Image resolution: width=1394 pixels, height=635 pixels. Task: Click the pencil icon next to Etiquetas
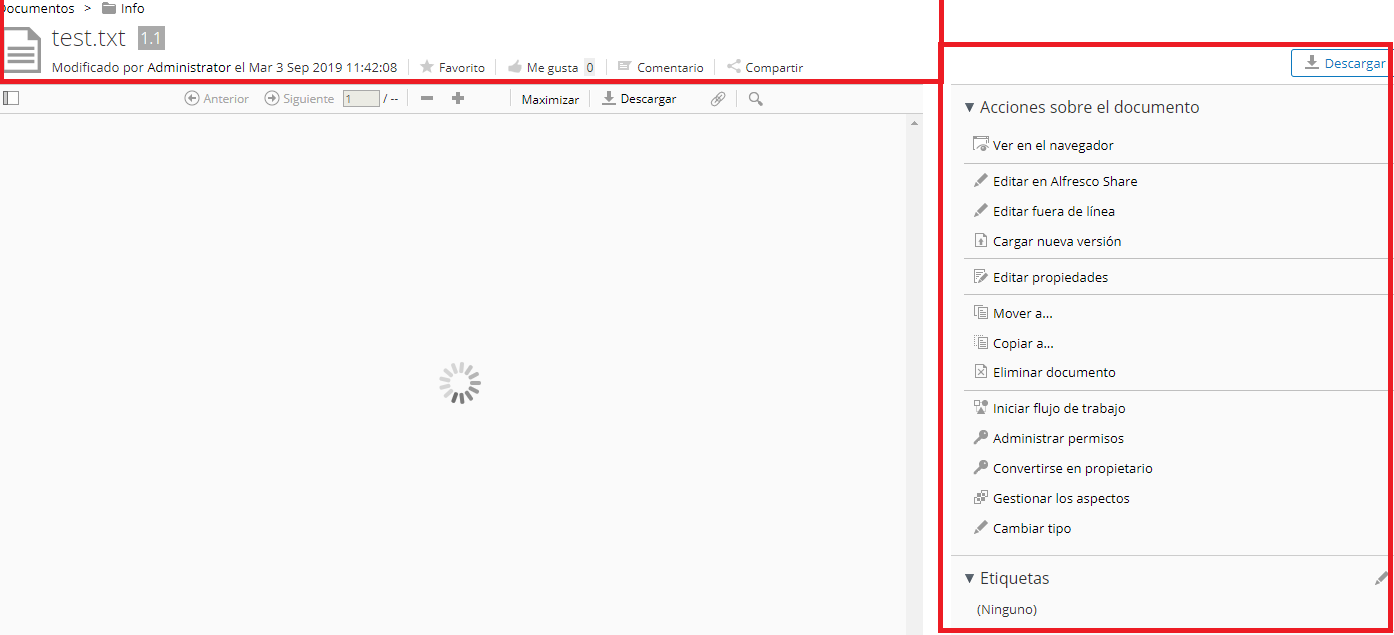[1381, 578]
